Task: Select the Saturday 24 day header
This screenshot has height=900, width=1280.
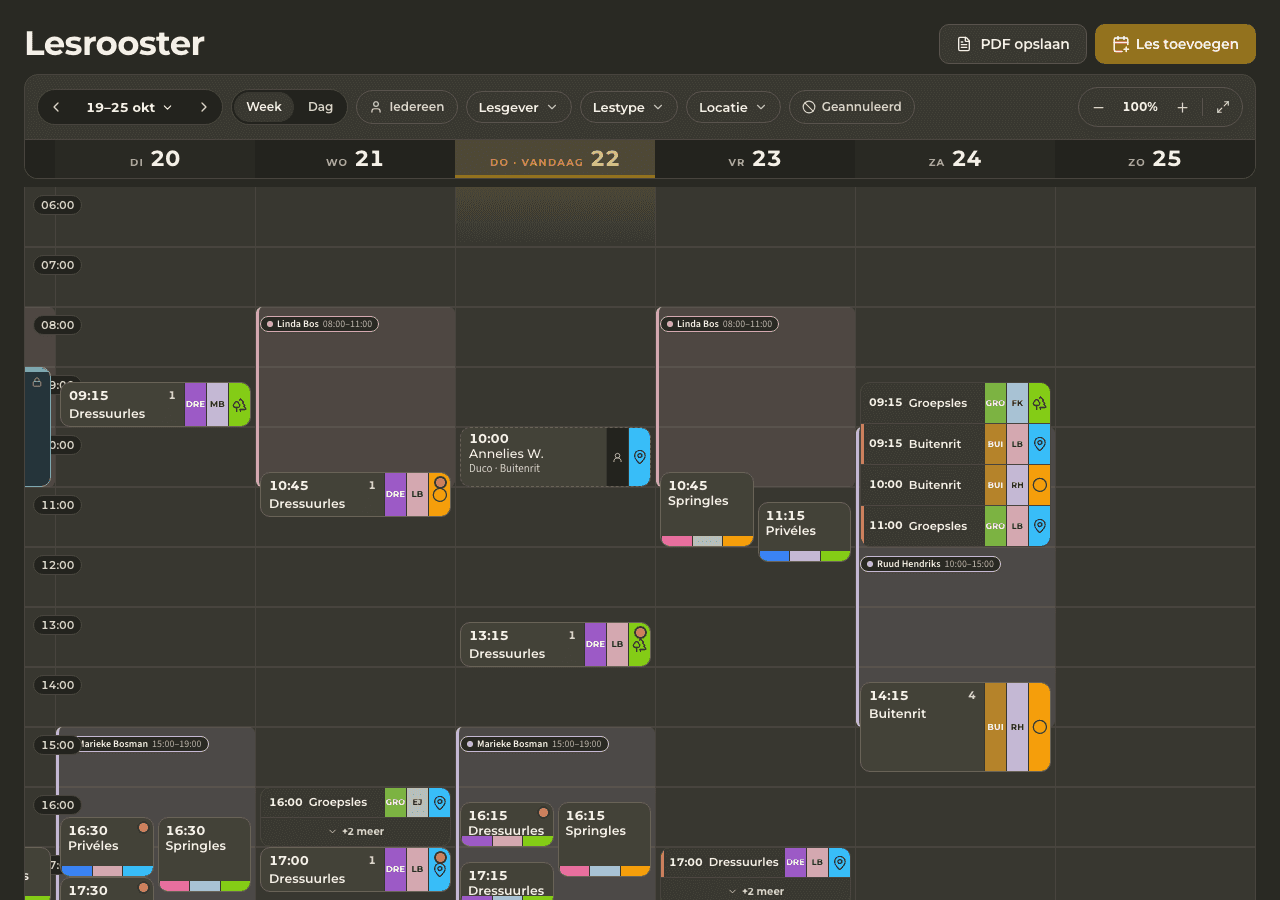Action: [x=954, y=159]
